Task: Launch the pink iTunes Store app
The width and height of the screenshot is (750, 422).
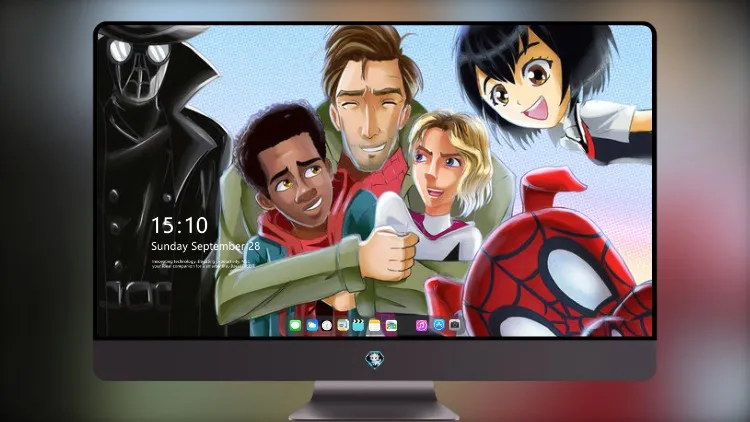Action: click(421, 325)
